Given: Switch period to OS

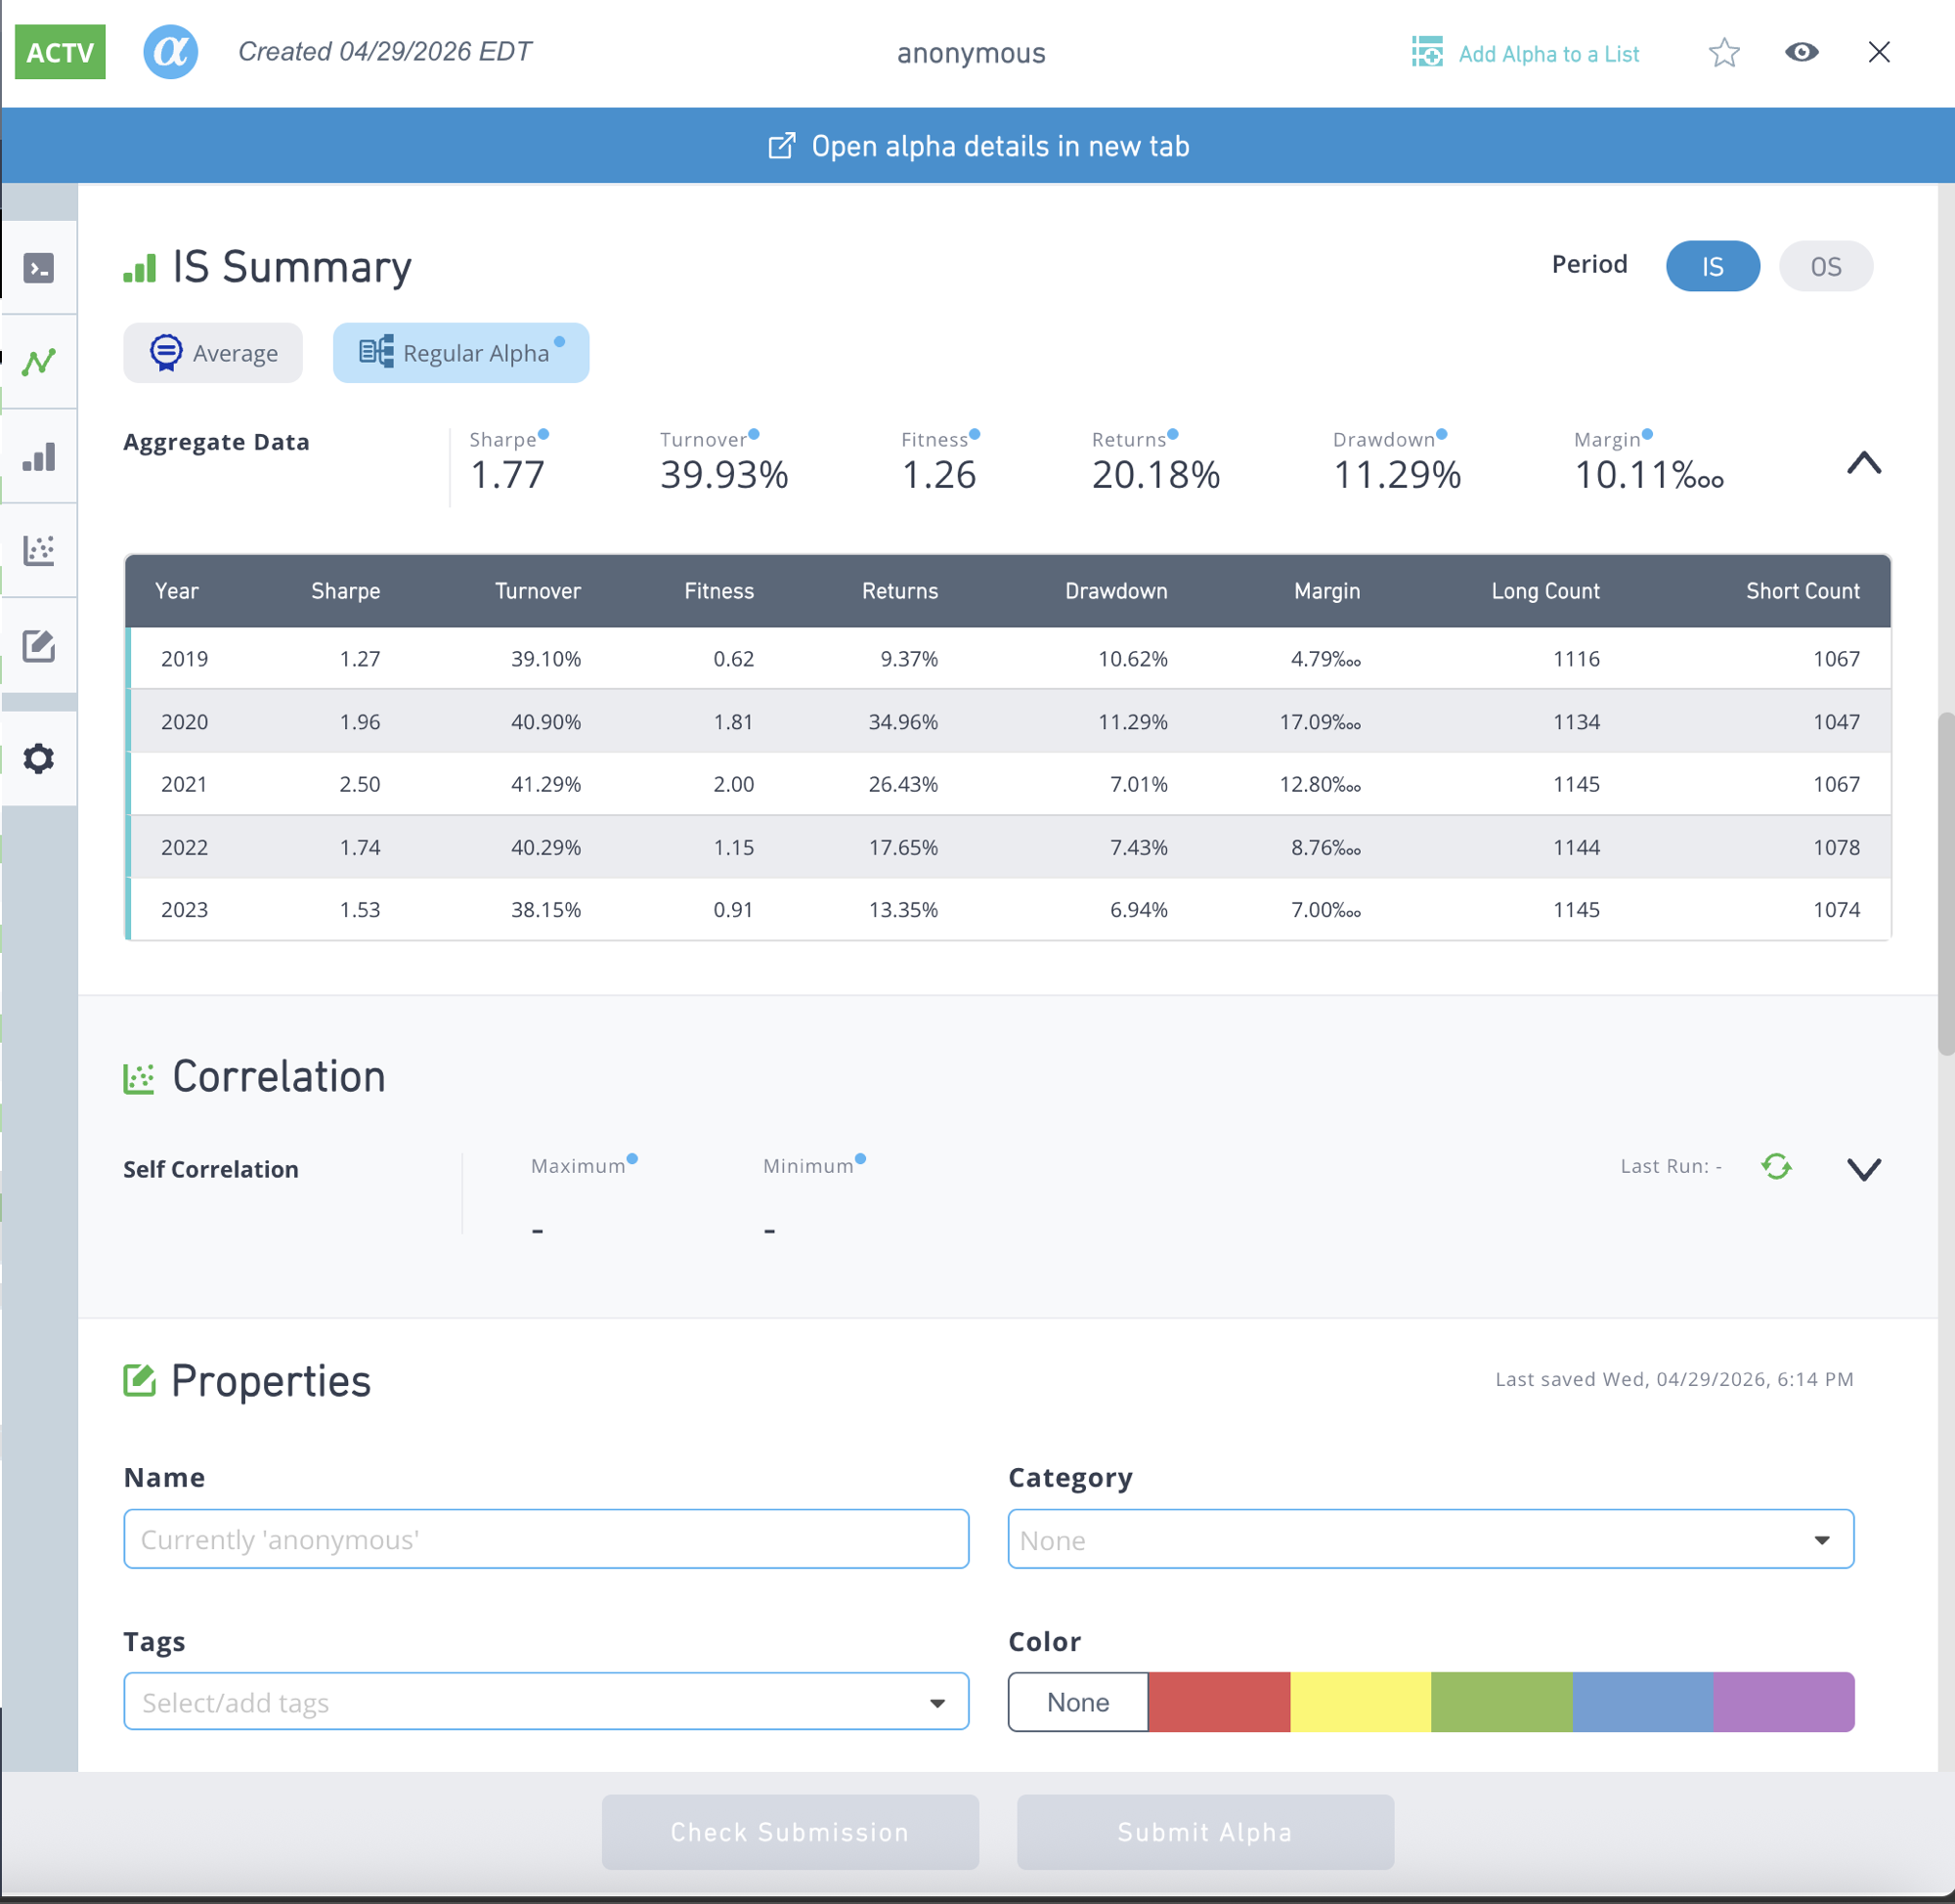Looking at the screenshot, I should (x=1825, y=266).
